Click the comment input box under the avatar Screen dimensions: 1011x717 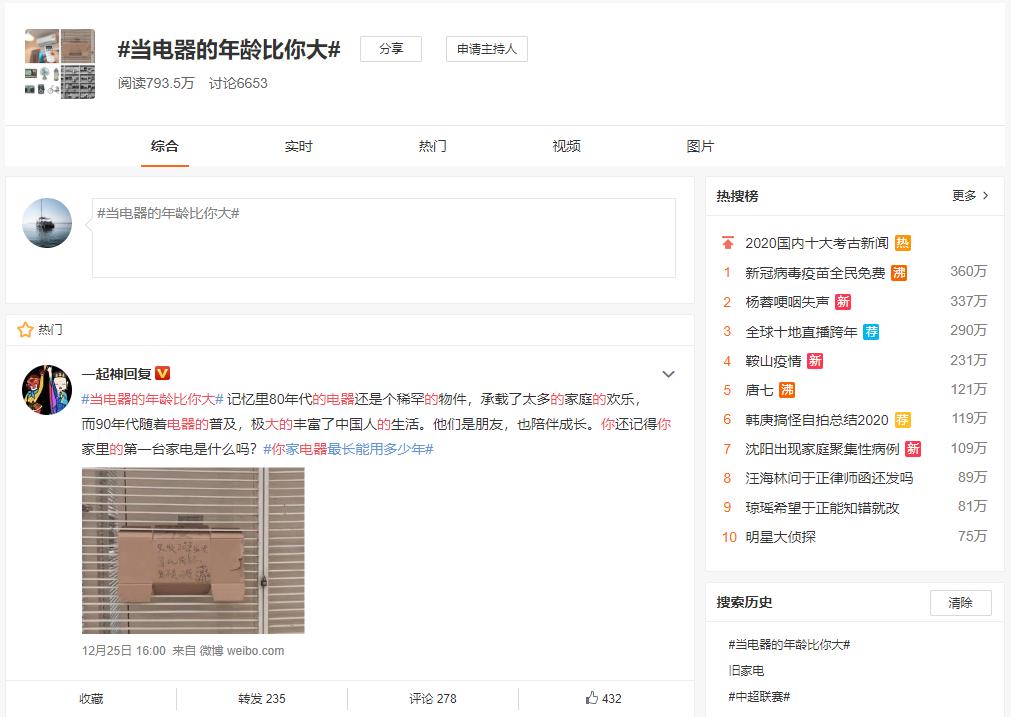(383, 238)
